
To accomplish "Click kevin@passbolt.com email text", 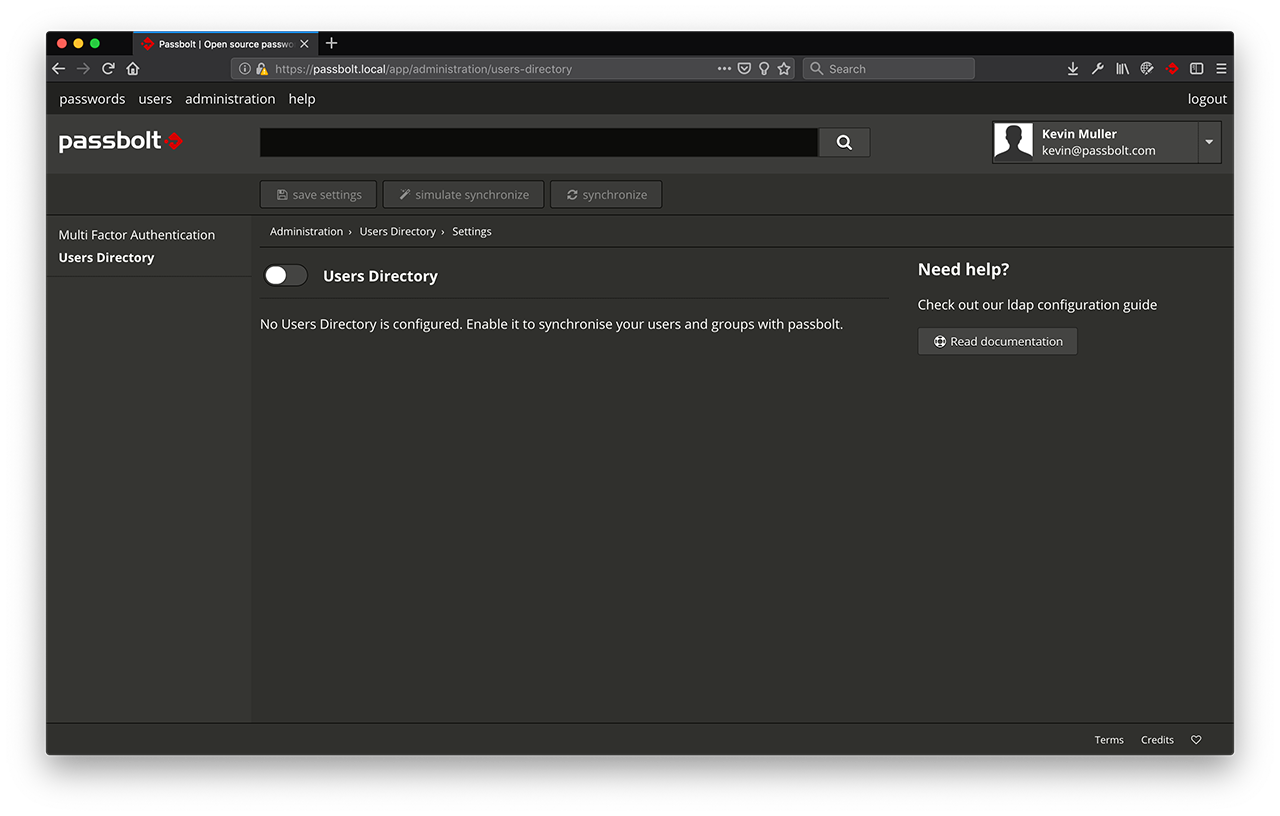I will pos(1098,151).
